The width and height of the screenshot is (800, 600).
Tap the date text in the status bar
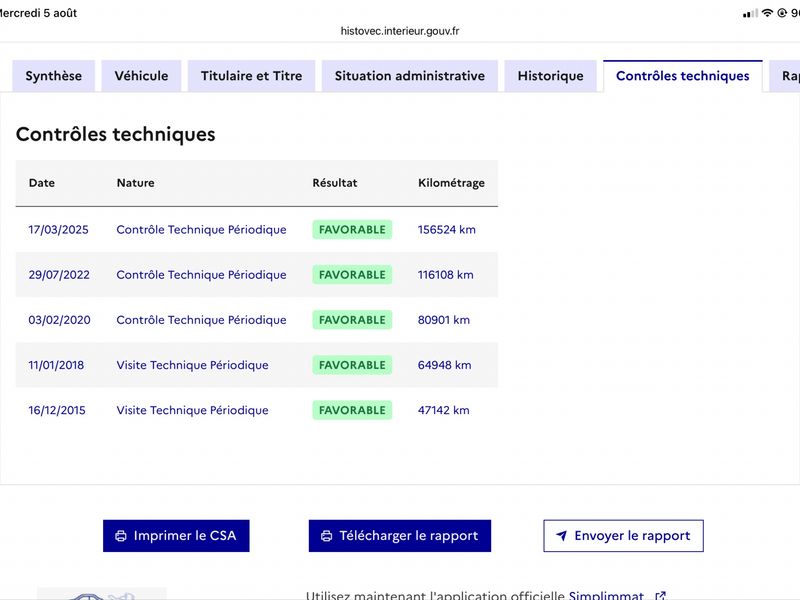[38, 13]
